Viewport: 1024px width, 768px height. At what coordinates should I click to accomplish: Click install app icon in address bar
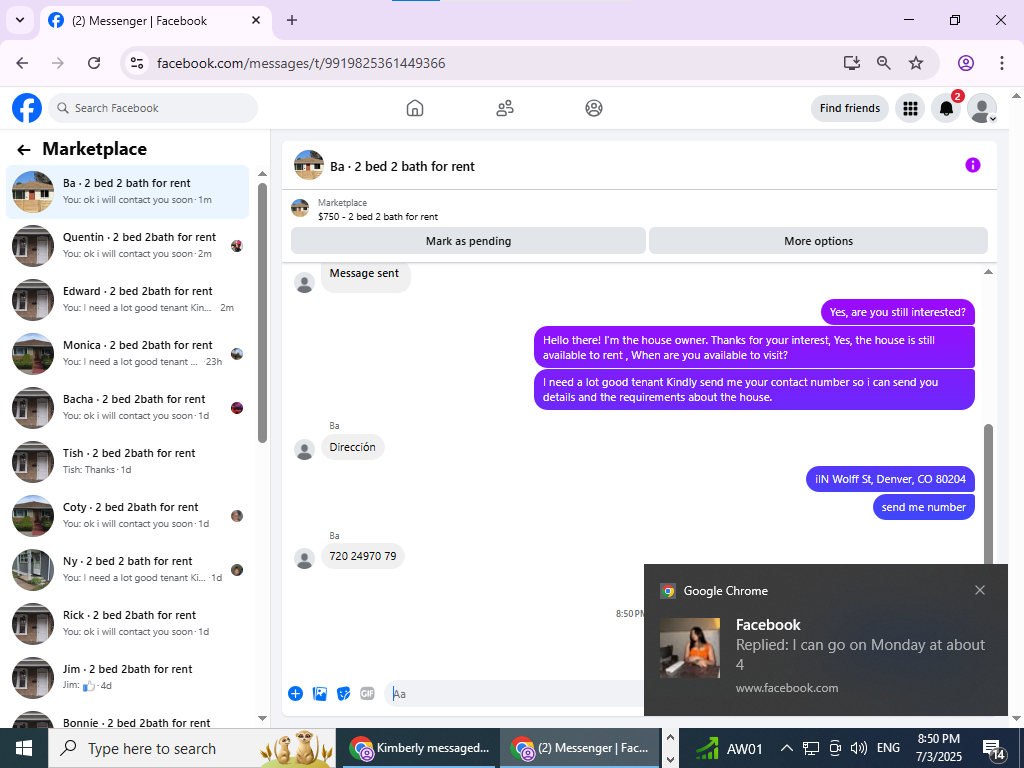(852, 63)
